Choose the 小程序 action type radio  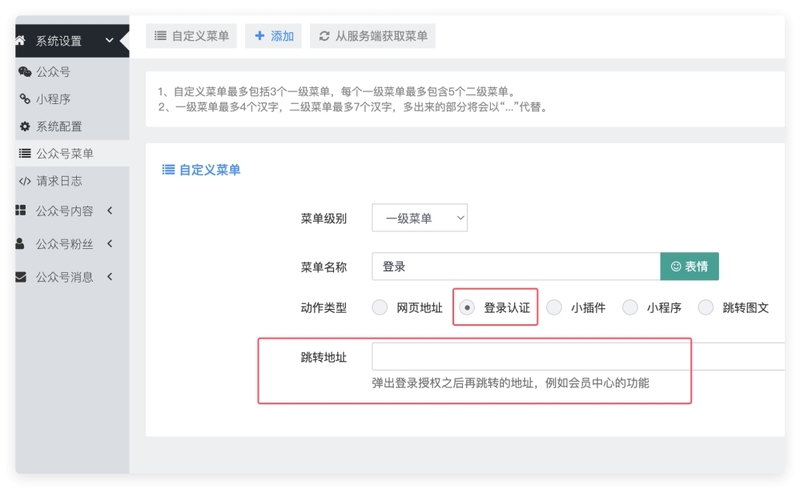click(630, 308)
